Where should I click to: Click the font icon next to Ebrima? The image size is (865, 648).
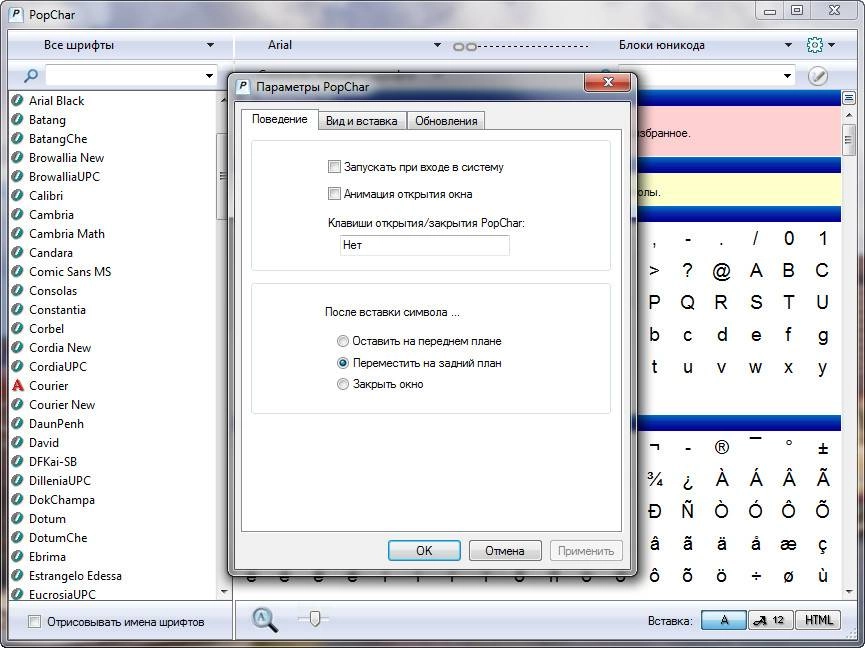18,556
